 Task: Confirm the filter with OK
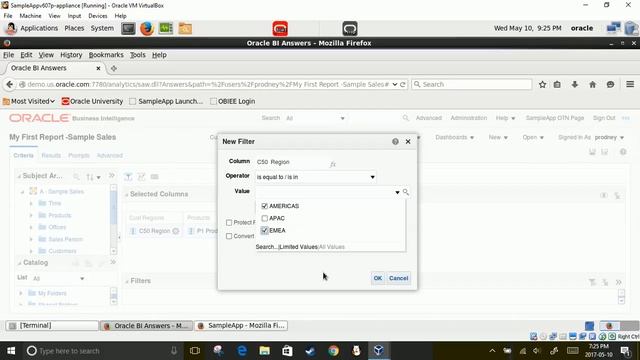coord(378,278)
